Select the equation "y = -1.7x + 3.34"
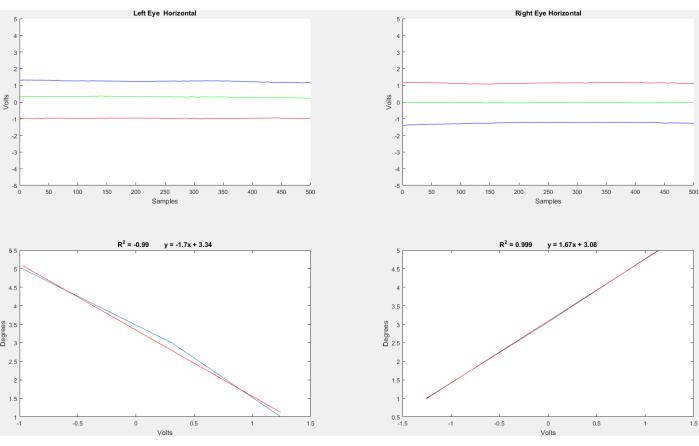 (x=188, y=244)
